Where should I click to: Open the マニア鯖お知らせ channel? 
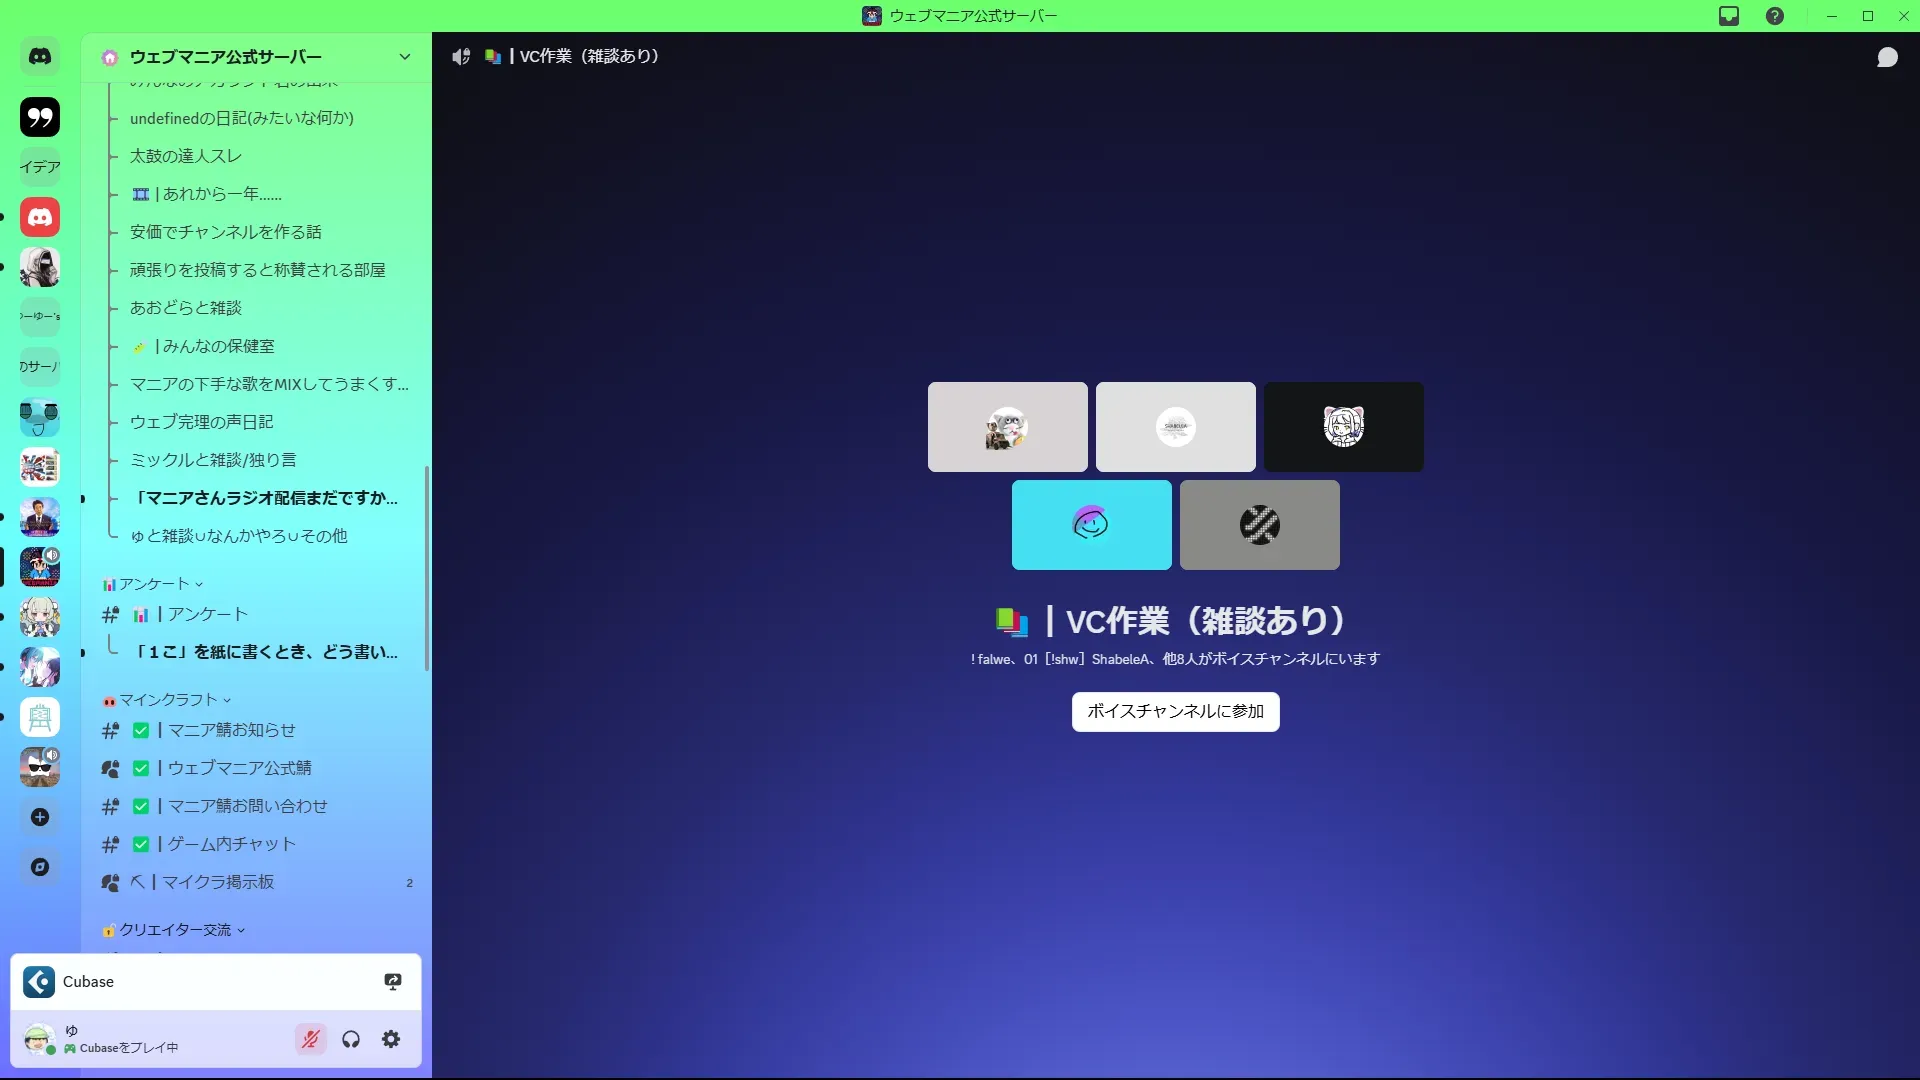pos(232,730)
